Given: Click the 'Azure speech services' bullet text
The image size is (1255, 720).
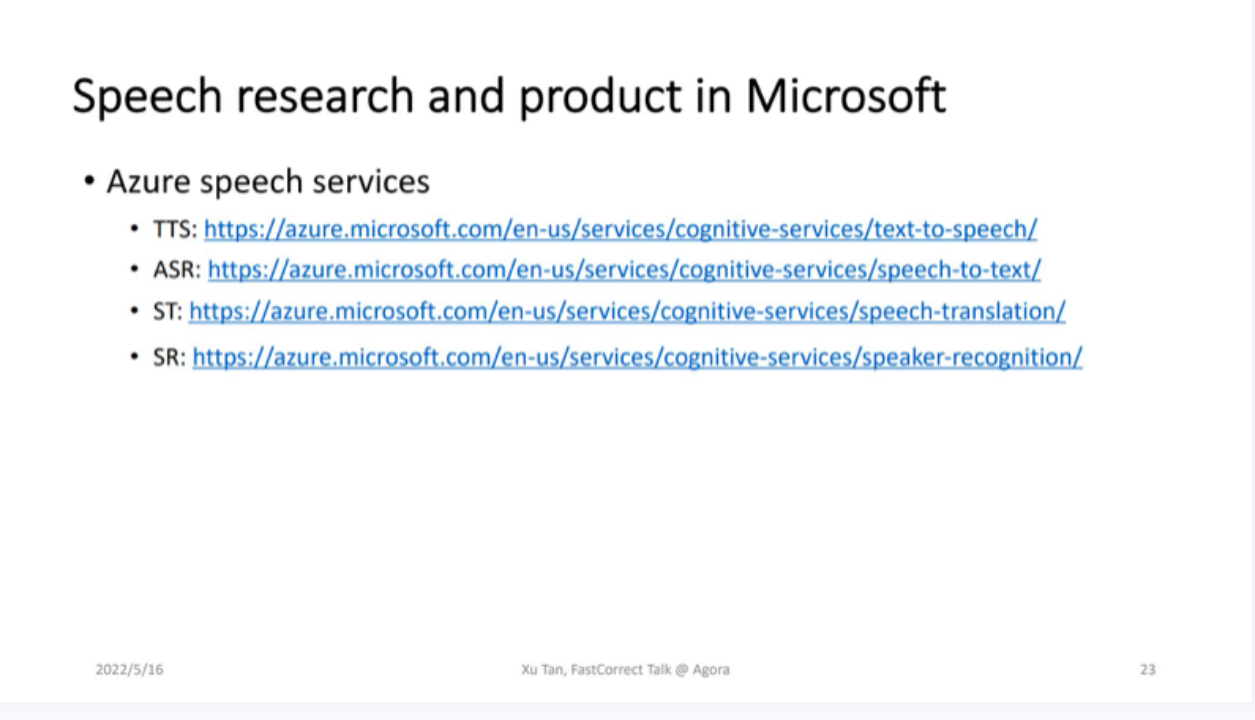Looking at the screenshot, I should pyautogui.click(x=268, y=182).
